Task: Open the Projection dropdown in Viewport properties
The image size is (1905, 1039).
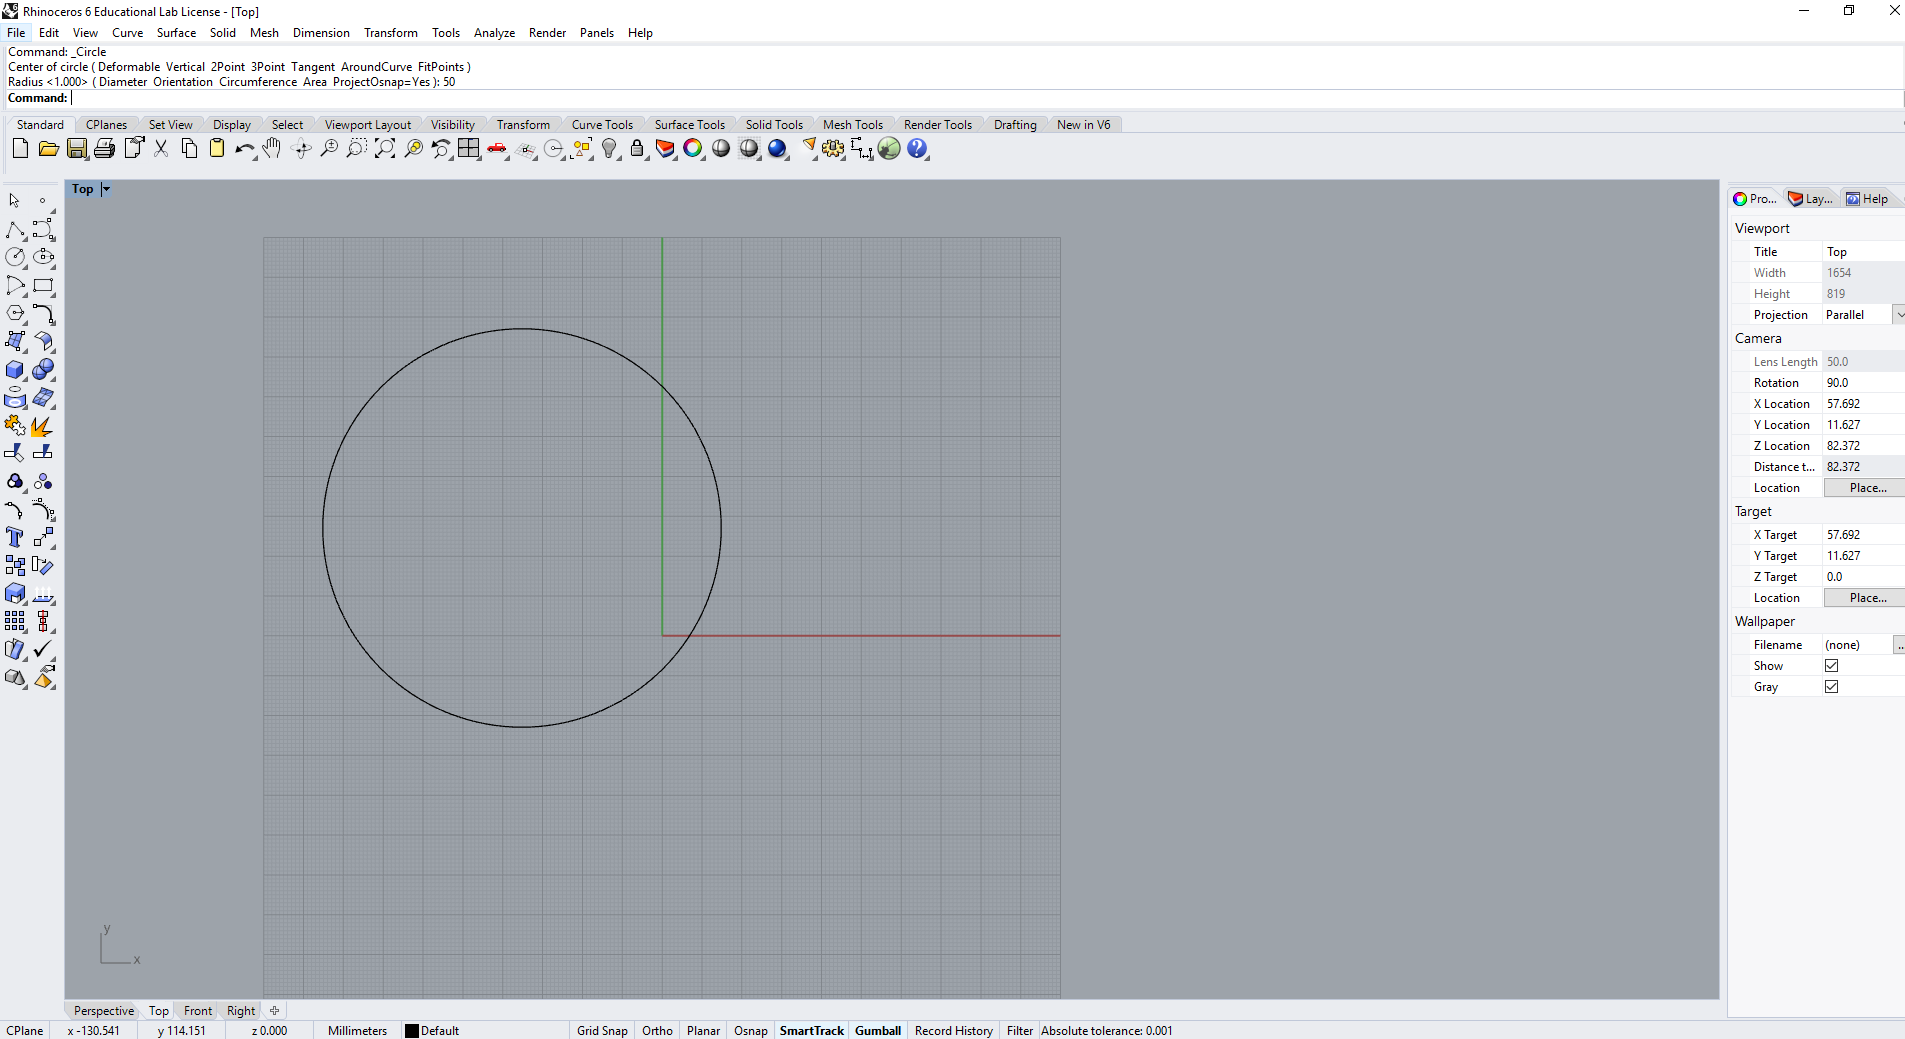Action: coord(1898,315)
